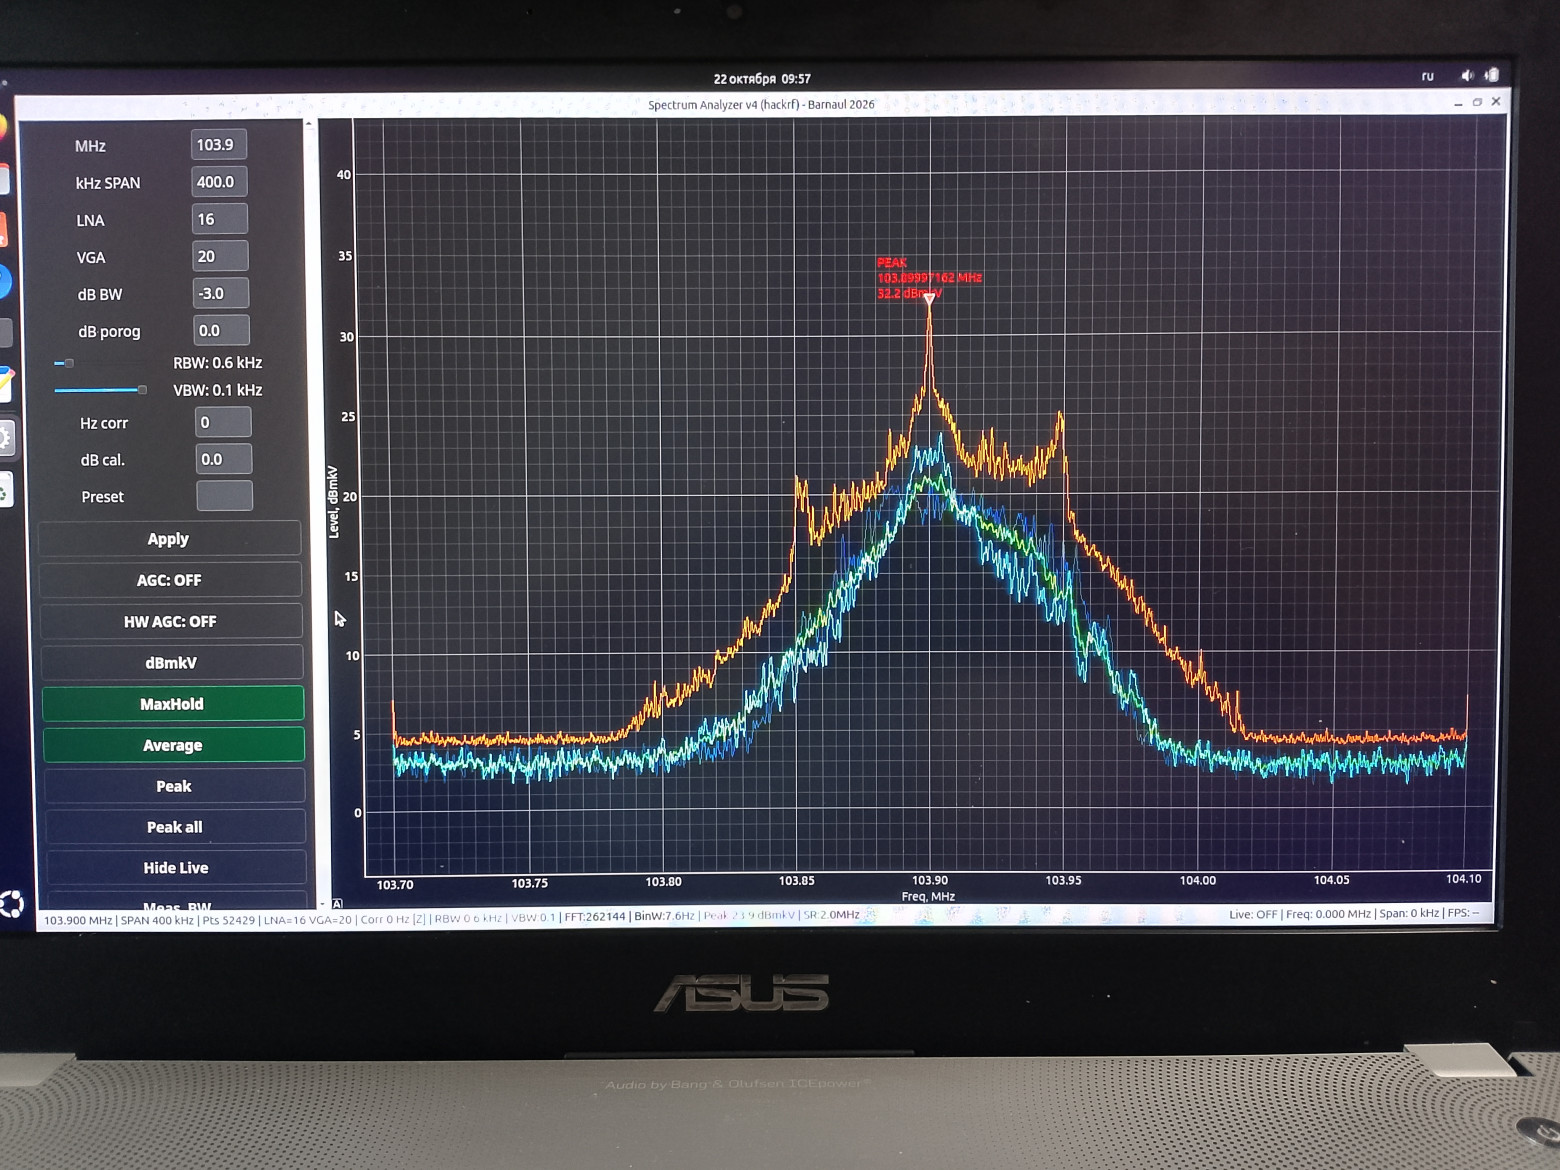Click FFT:262144 in the status bar
Image resolution: width=1560 pixels, height=1170 pixels.
tap(595, 916)
